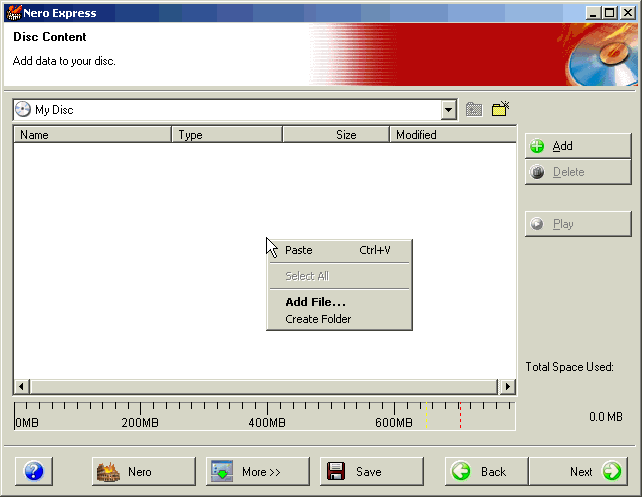The height and width of the screenshot is (497, 642).
Task: Proceed with the Next button
Action: click(x=578, y=472)
